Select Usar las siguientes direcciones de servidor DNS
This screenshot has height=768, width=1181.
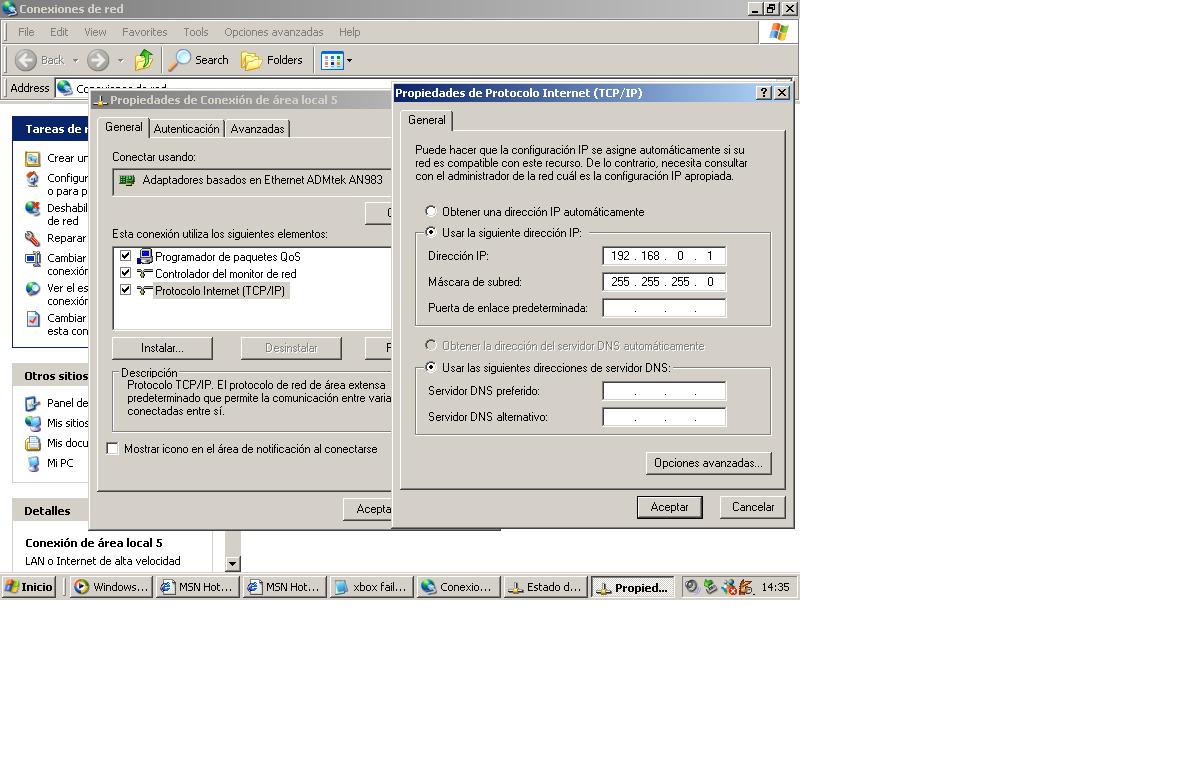[431, 367]
